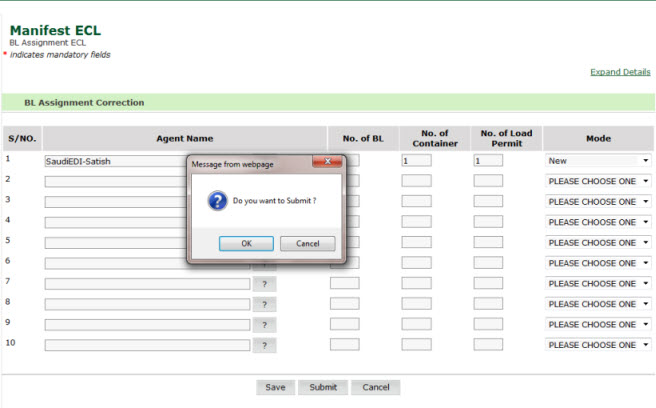Open agent lookup ? for row 10
This screenshot has width=656, height=408.
click(x=264, y=345)
